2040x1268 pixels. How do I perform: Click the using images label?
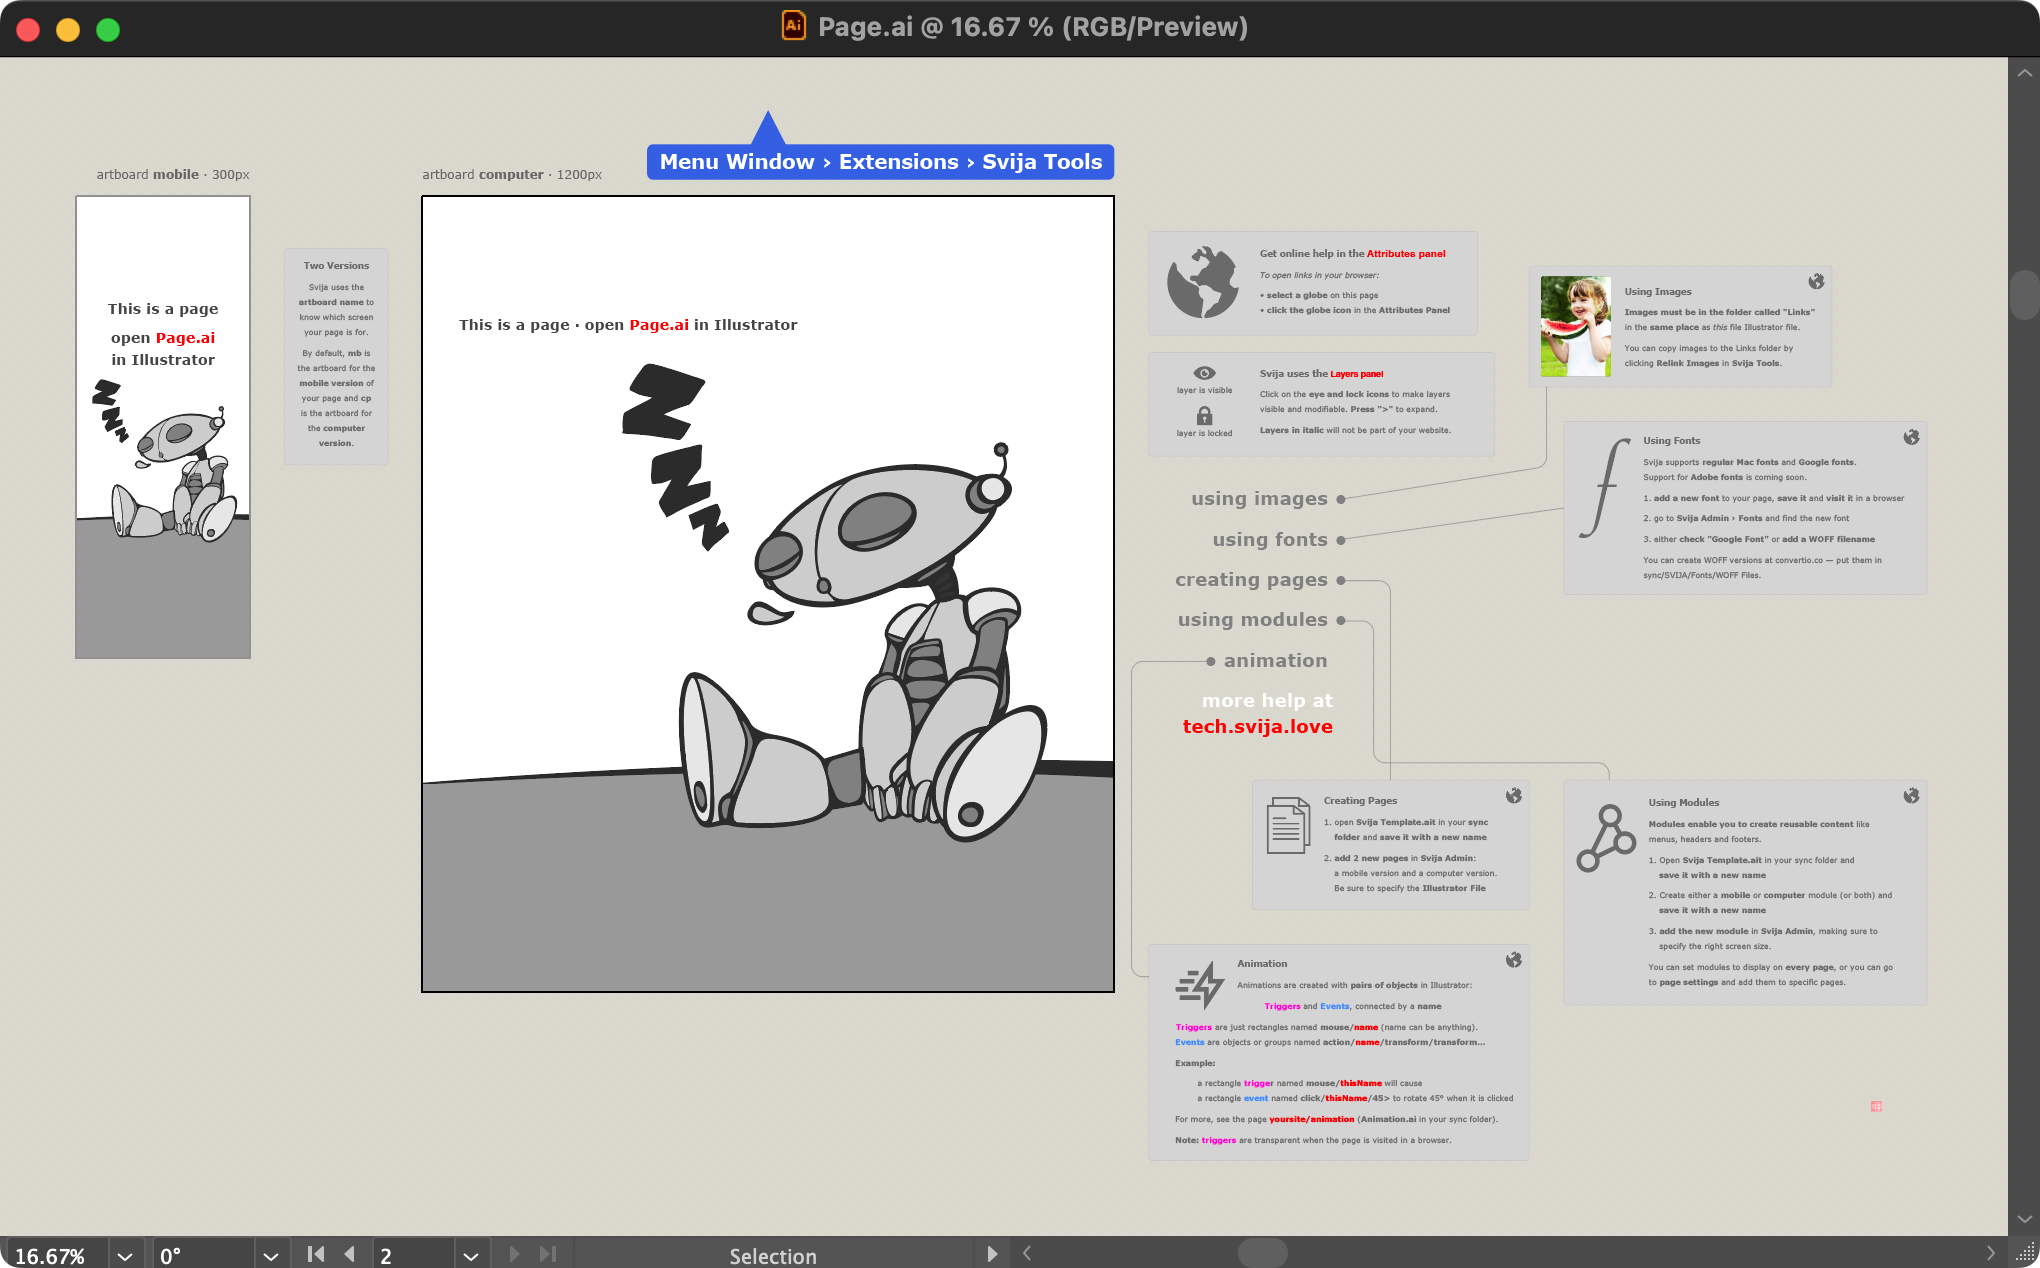pyautogui.click(x=1259, y=499)
